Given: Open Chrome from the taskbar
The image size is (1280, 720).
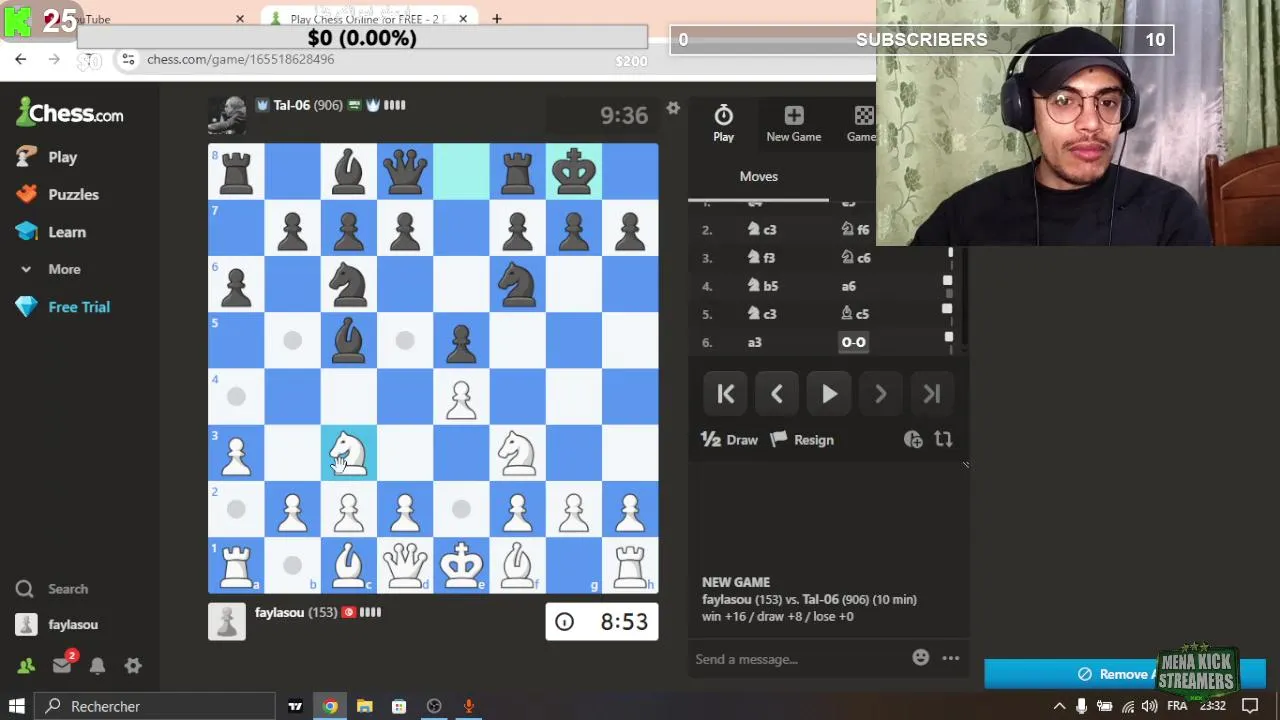Looking at the screenshot, I should tap(330, 706).
